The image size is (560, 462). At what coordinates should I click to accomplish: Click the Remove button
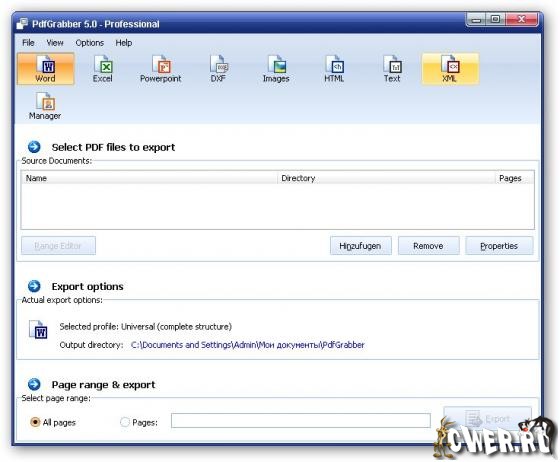pos(429,246)
